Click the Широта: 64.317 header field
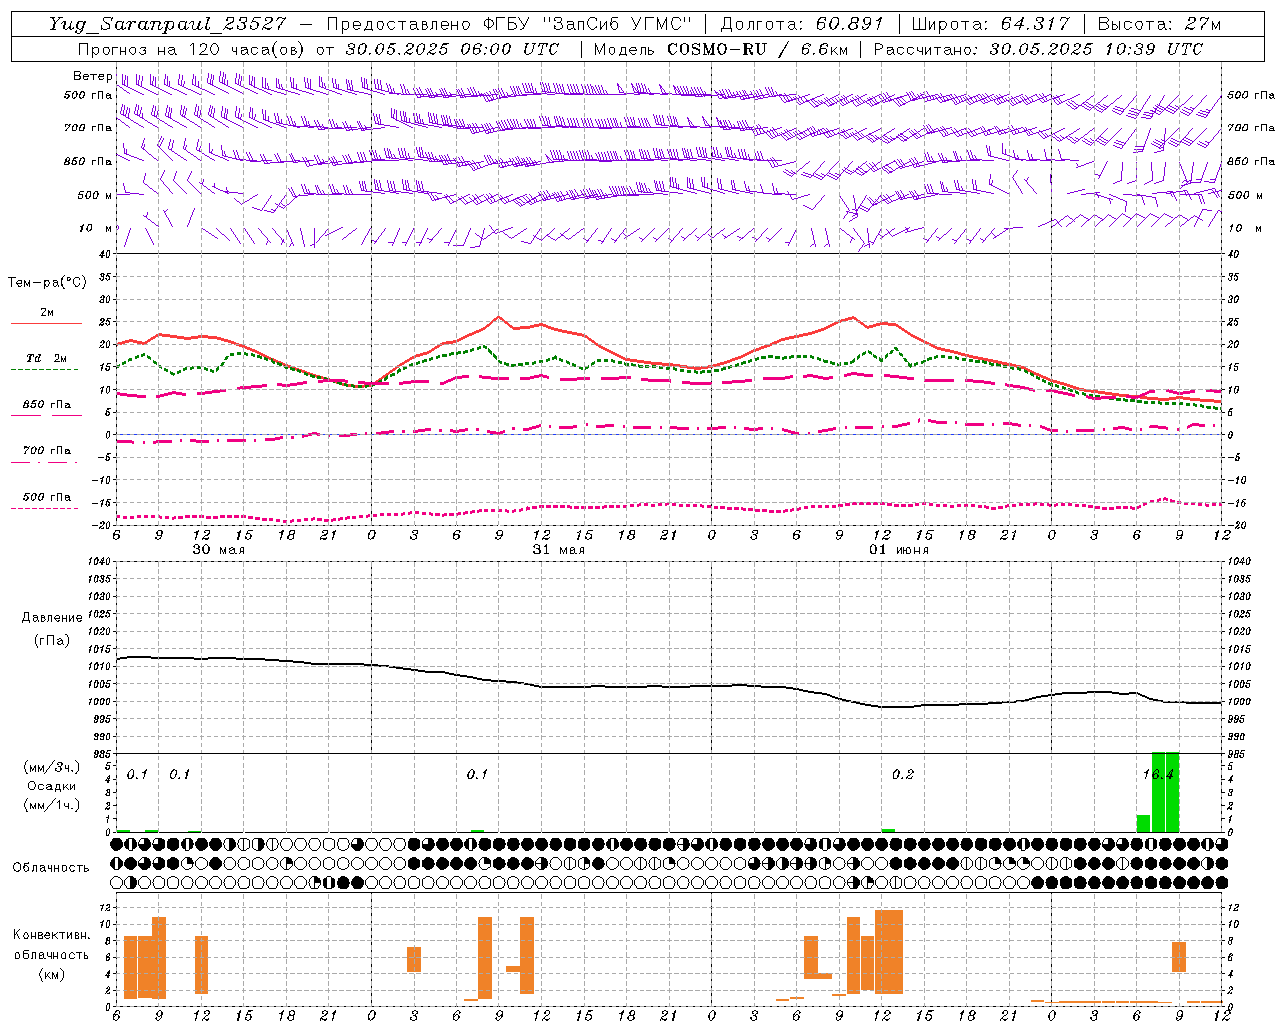 990,24
